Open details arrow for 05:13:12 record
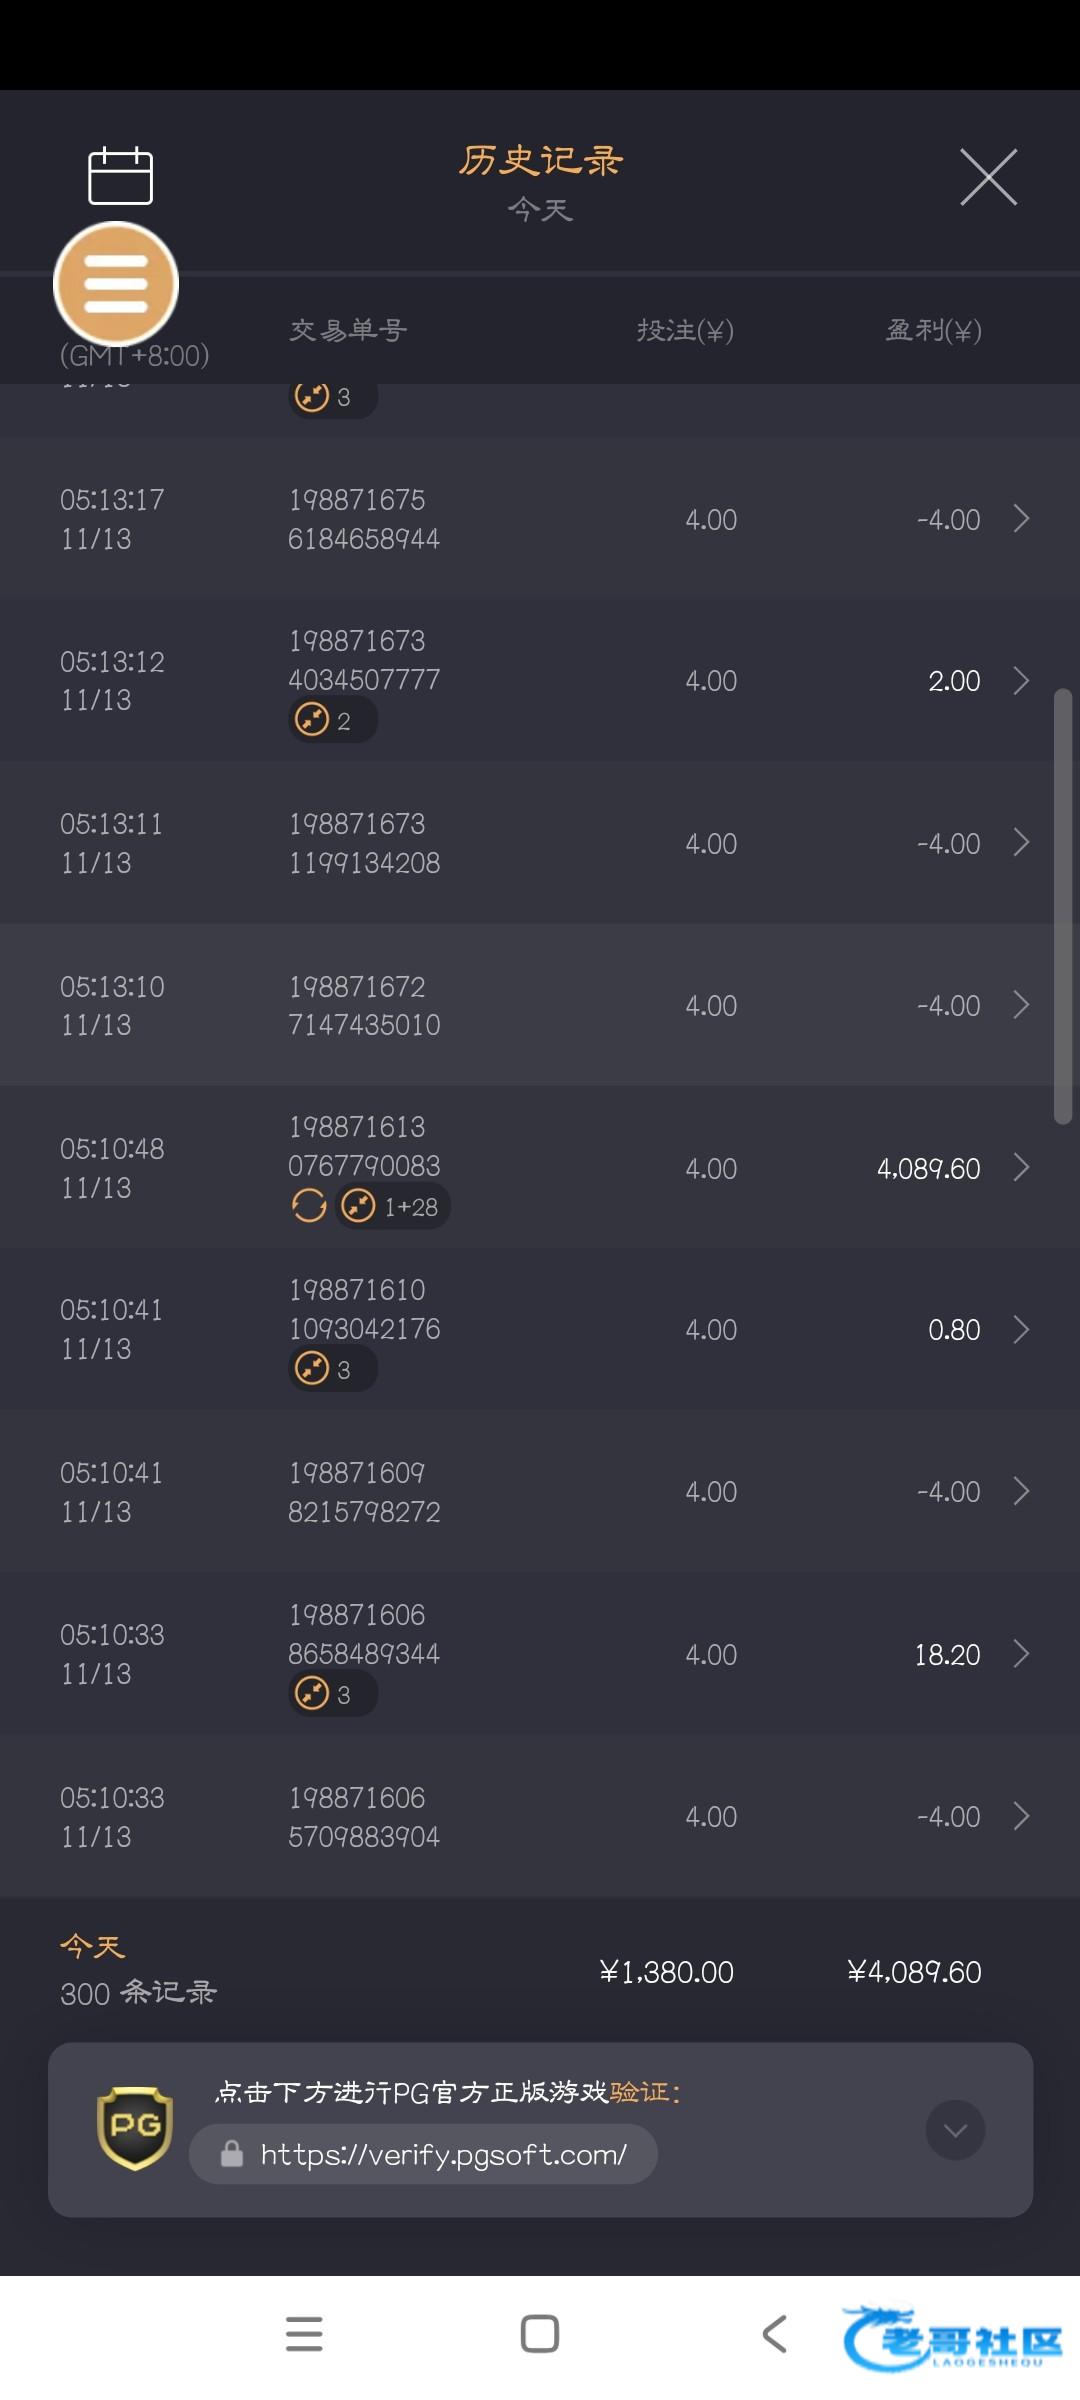 (x=1021, y=681)
